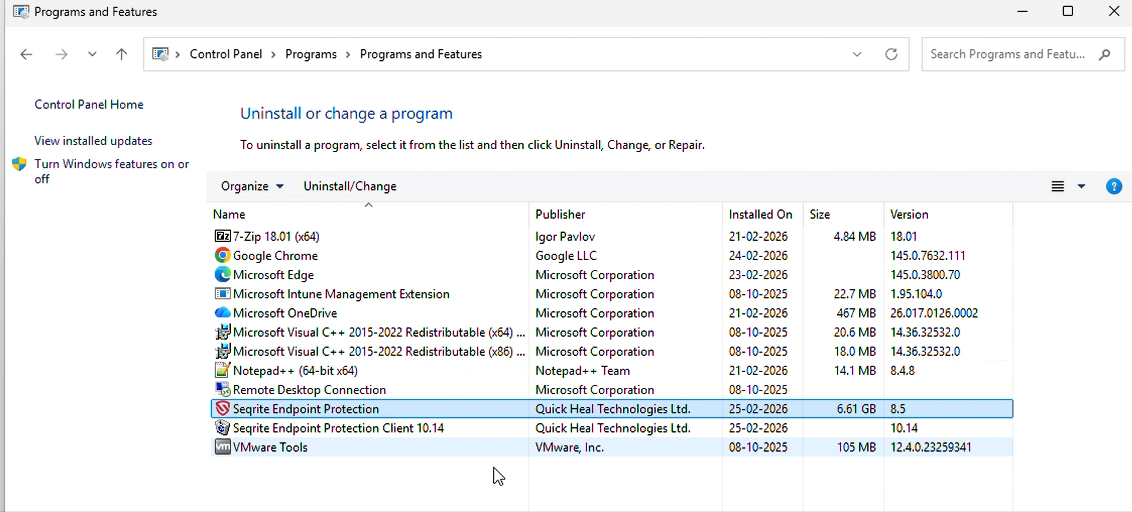The image size is (1132, 512).
Task: Expand the address bar history dropdown
Action: point(857,54)
